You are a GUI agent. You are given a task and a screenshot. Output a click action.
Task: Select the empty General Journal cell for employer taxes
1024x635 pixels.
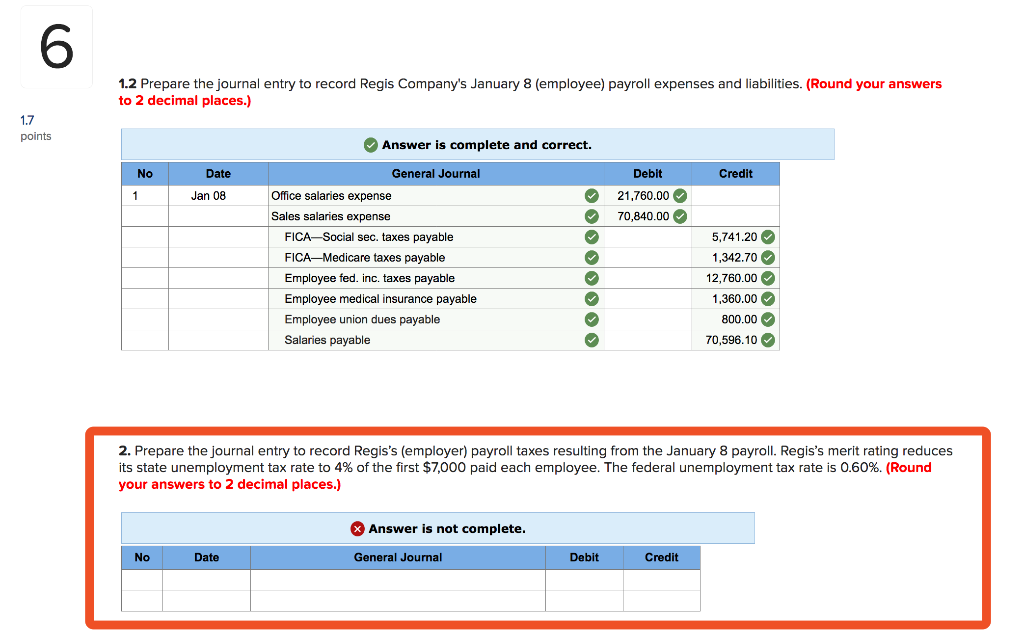coord(397,580)
